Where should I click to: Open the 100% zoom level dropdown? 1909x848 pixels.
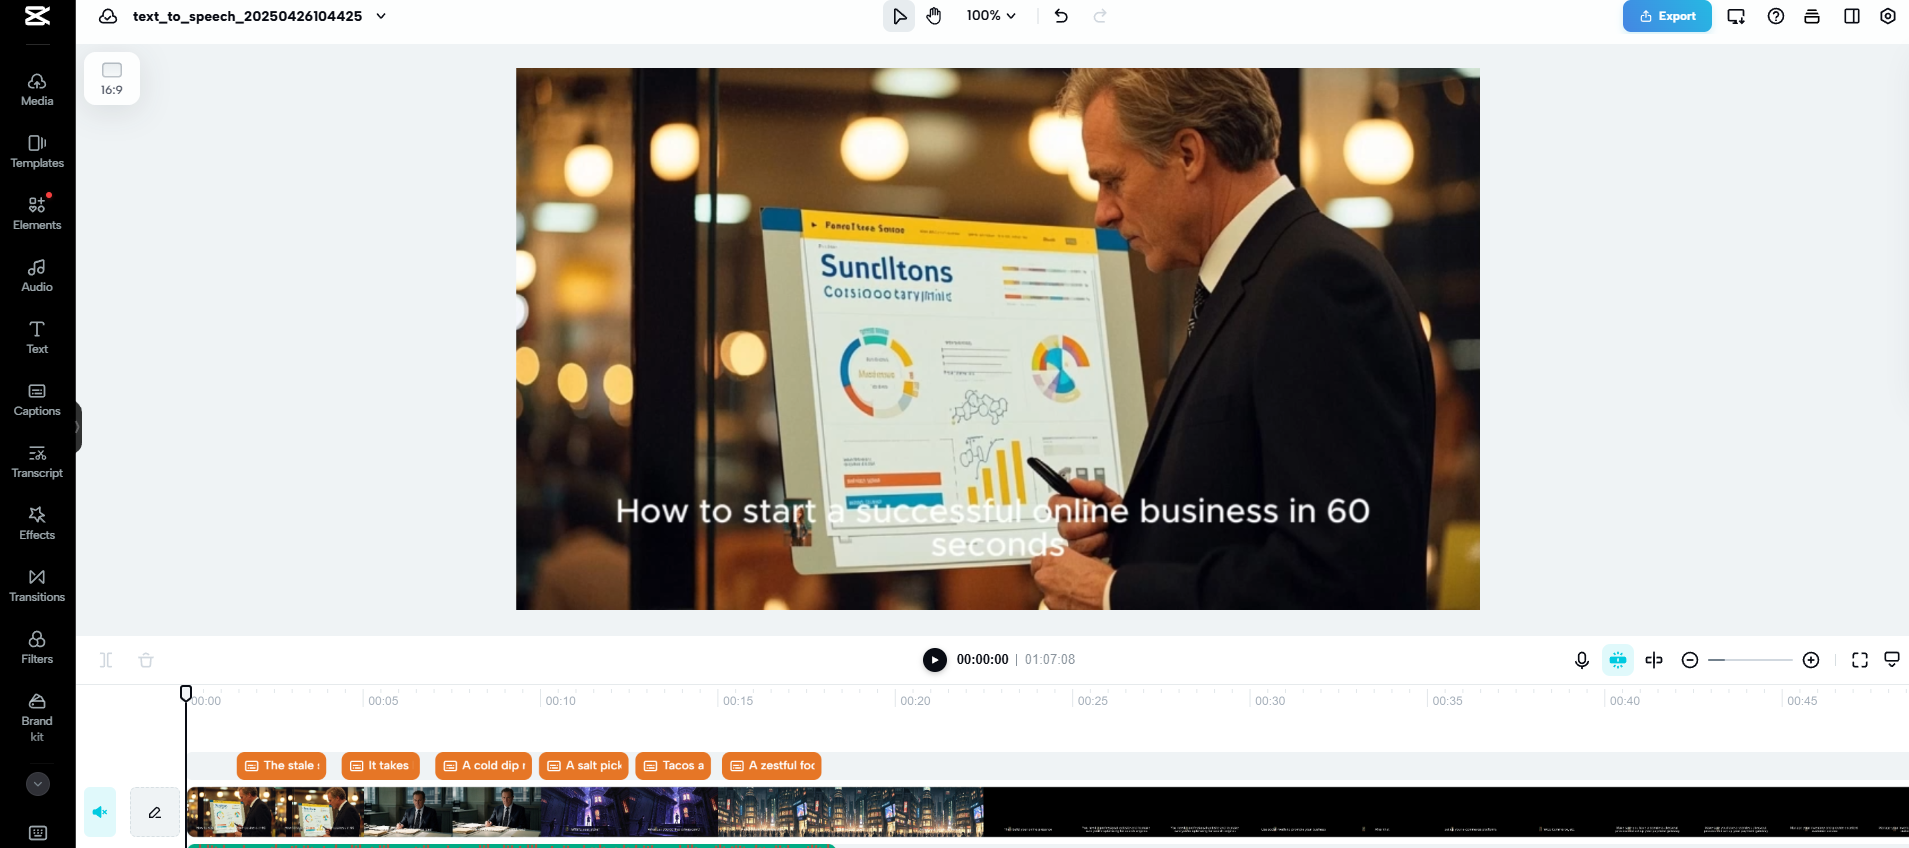click(991, 16)
